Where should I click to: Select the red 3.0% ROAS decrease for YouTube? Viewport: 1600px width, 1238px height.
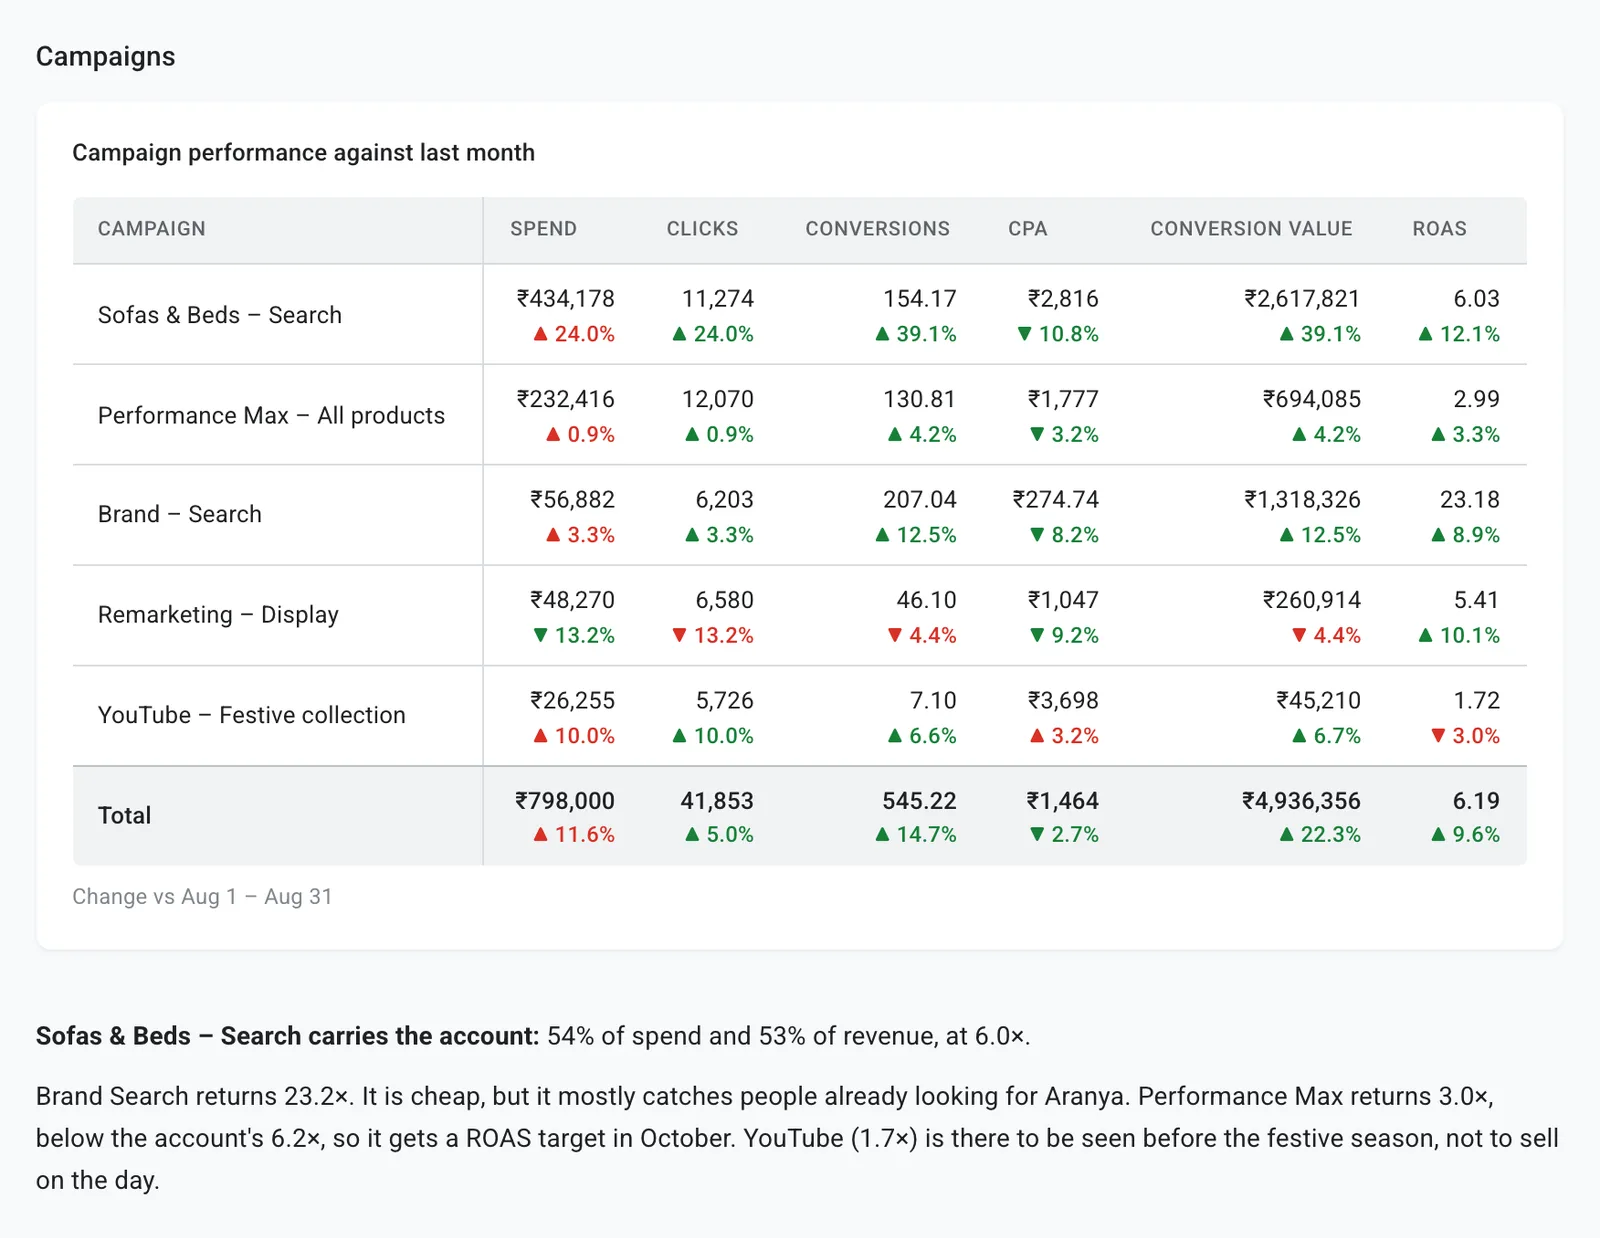[x=1465, y=736]
